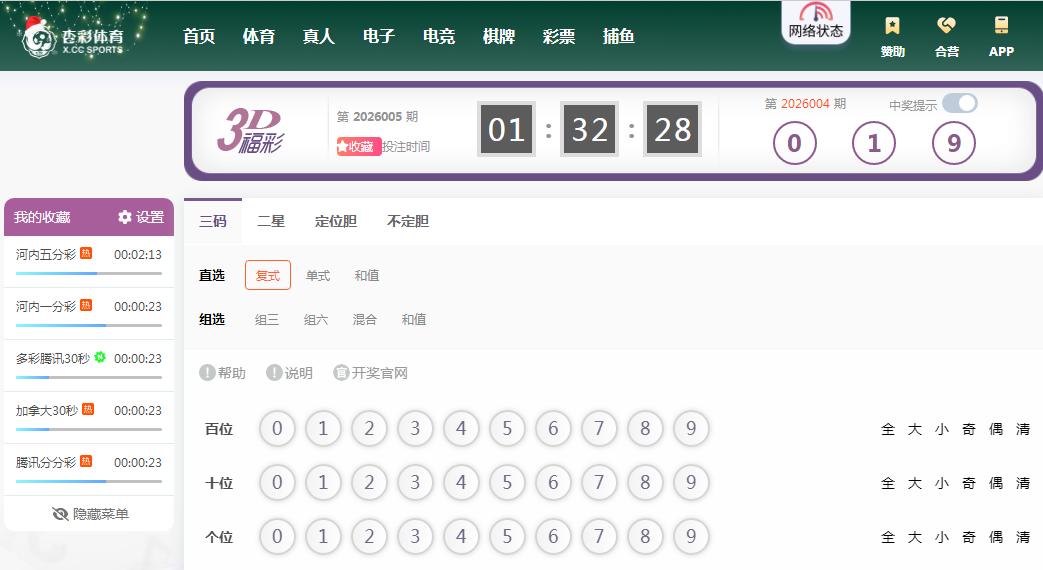The height and width of the screenshot is (570, 1043).
Task: Click 全 in the 十位 row
Action: coord(888,483)
